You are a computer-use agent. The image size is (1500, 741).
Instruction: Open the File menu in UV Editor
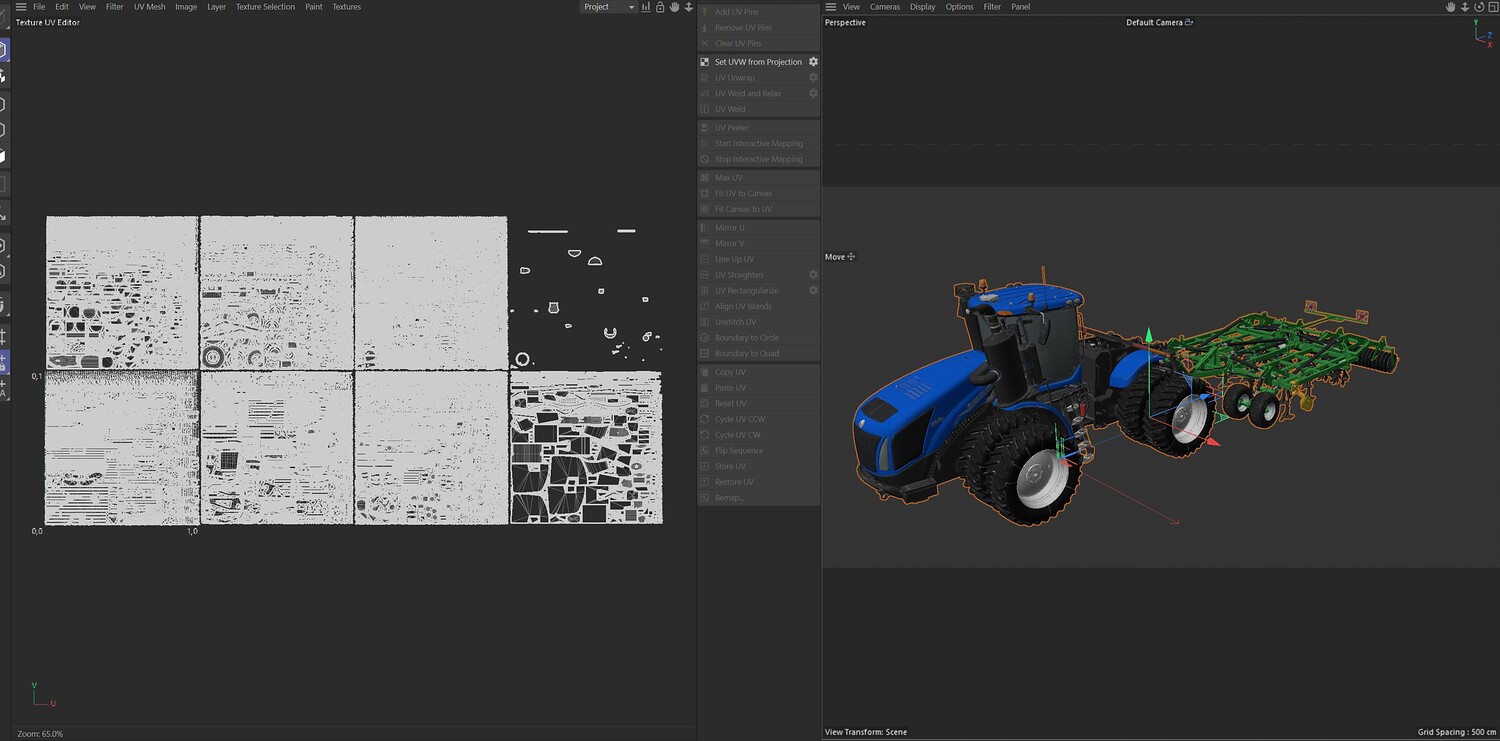(39, 7)
